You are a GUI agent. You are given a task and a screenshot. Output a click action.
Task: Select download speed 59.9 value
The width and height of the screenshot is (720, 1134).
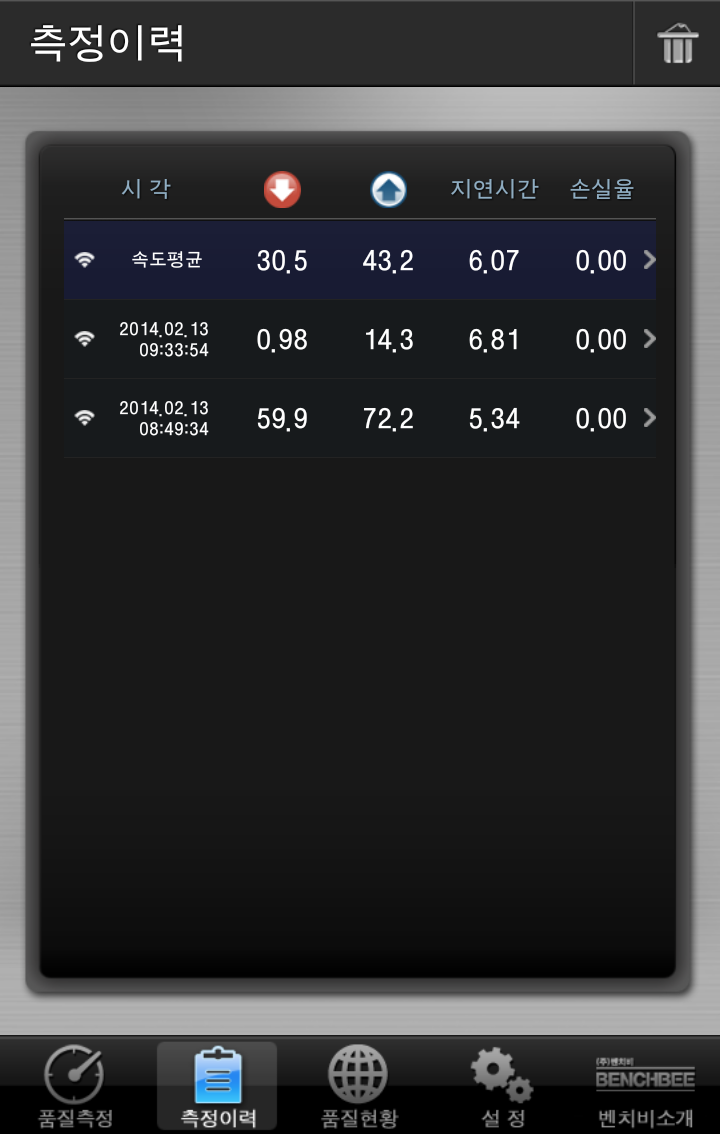coord(282,419)
